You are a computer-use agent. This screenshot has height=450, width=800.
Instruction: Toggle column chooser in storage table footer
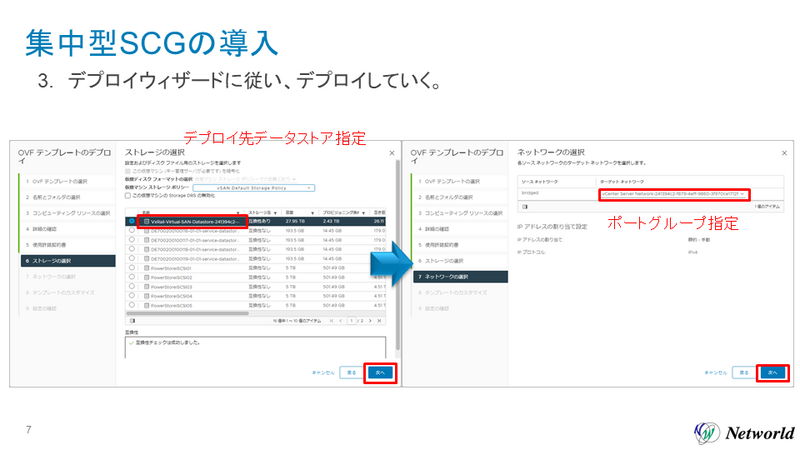132,321
